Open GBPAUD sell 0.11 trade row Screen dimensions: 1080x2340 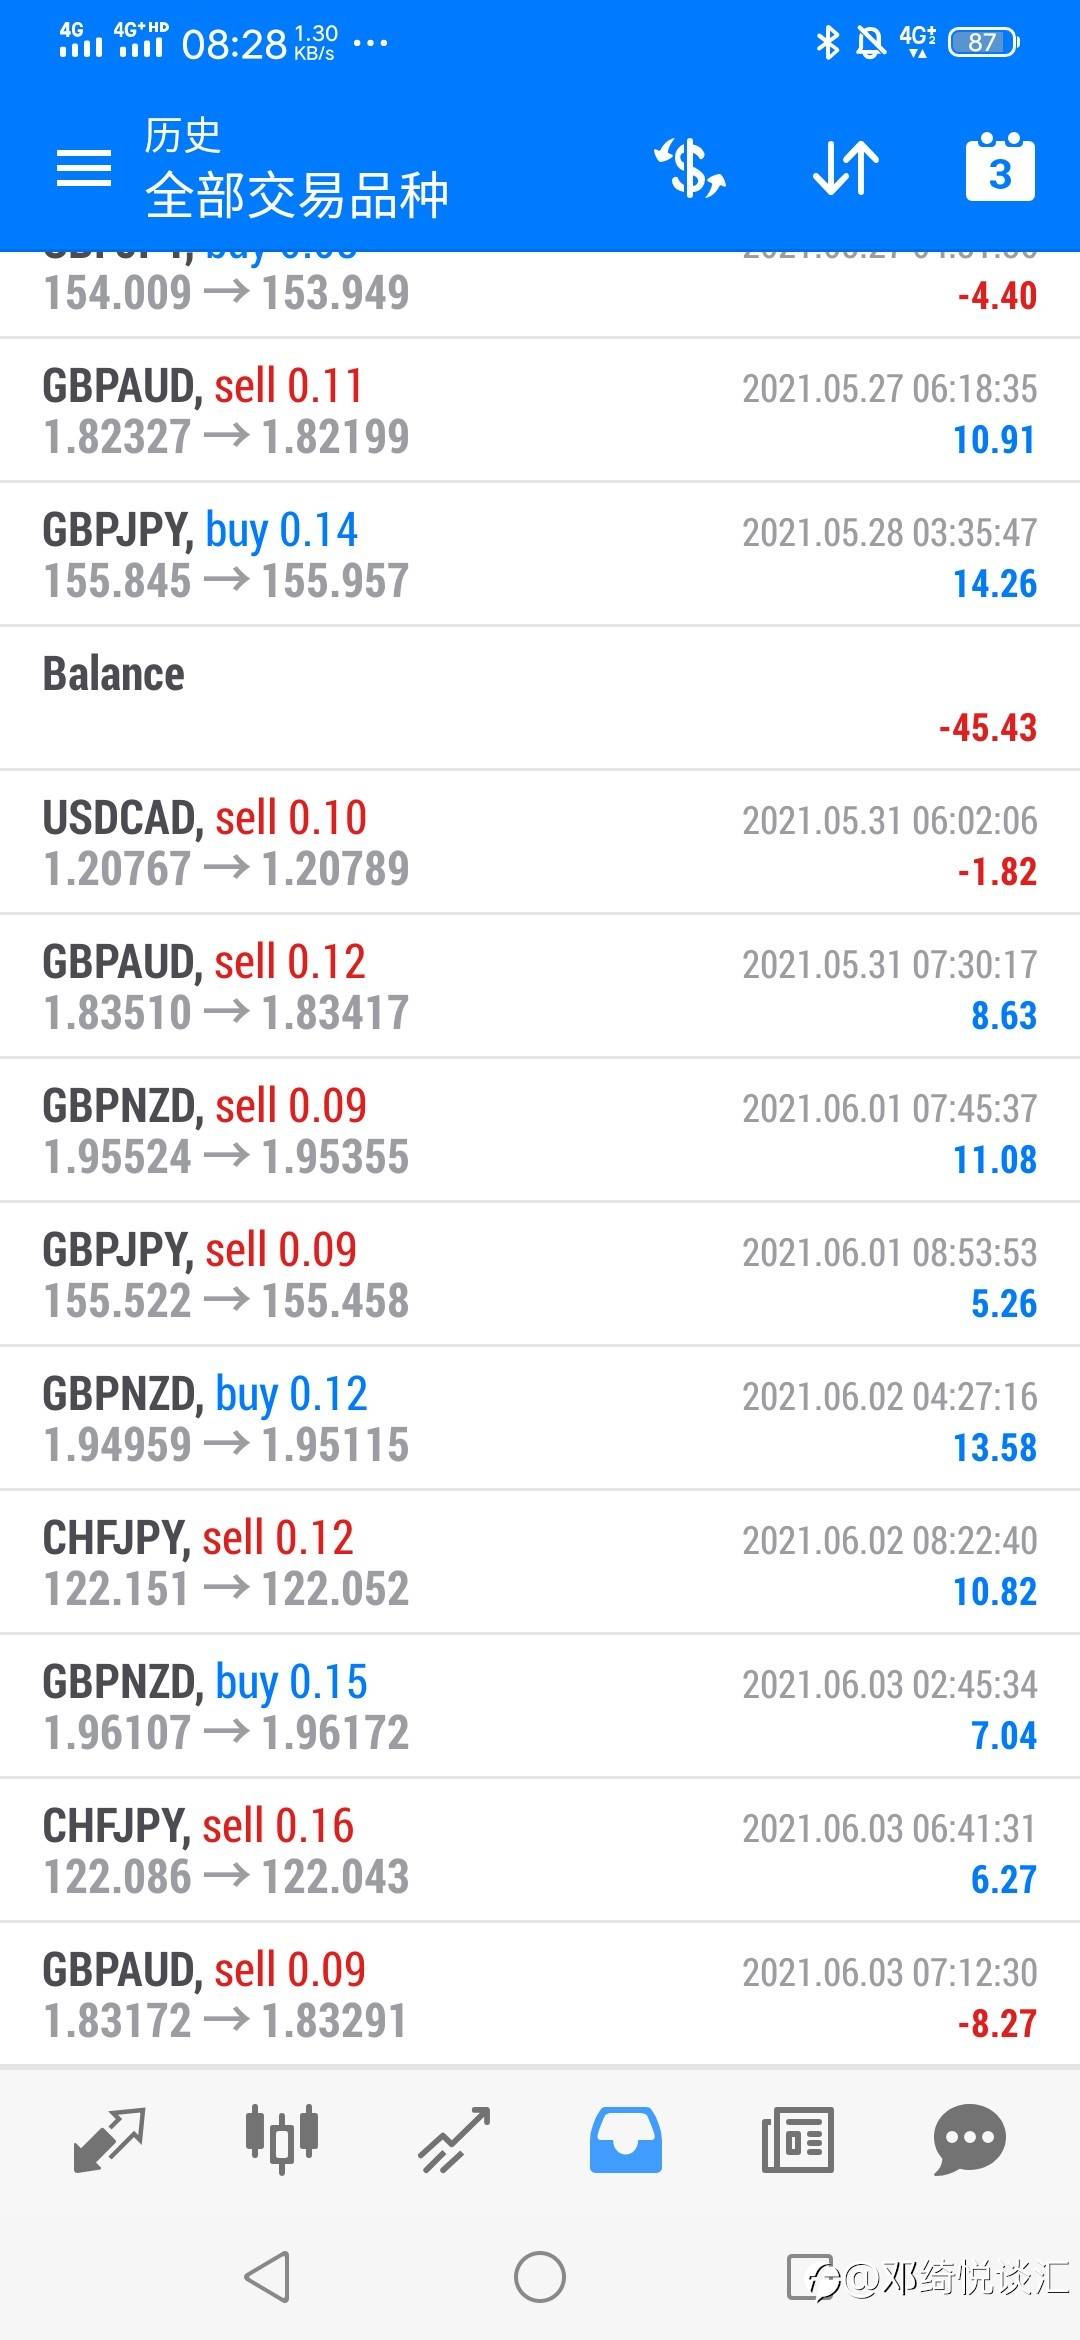click(x=540, y=411)
